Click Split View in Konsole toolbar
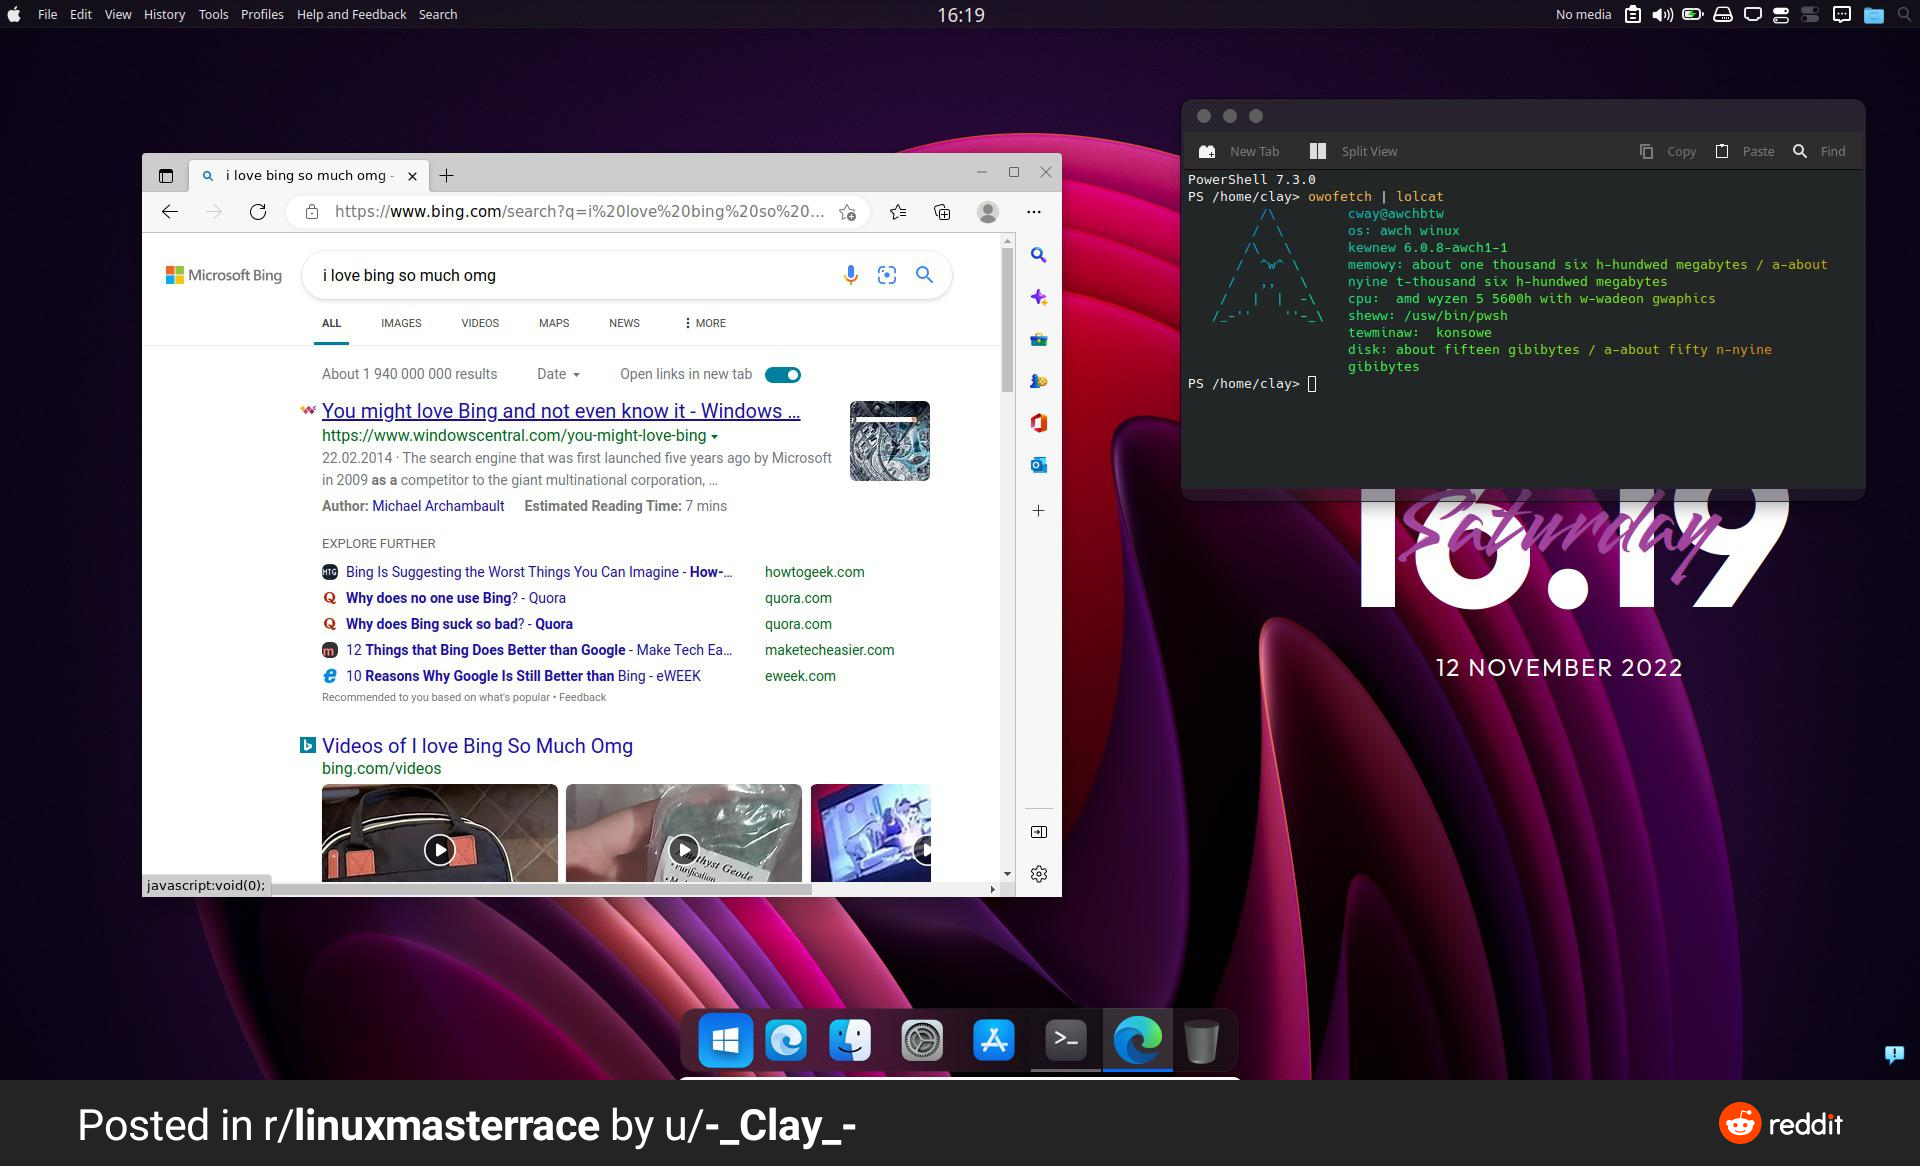 click(1353, 151)
